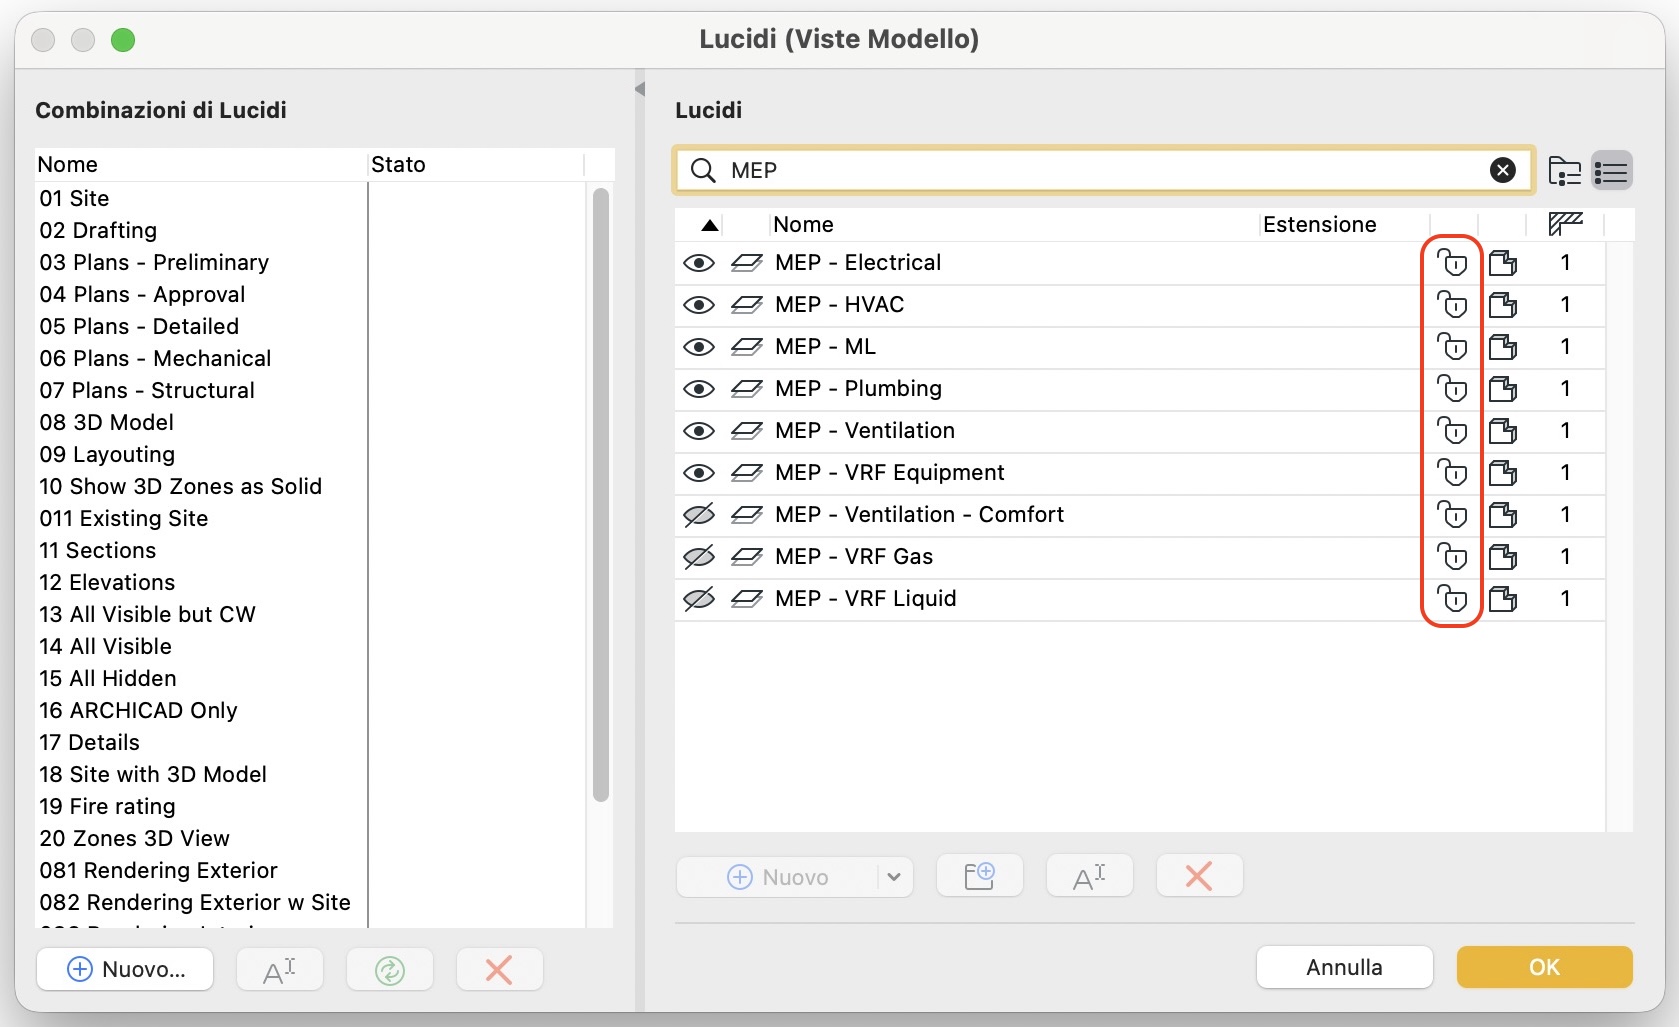Show the MEP - VRF Gas layer

698,557
